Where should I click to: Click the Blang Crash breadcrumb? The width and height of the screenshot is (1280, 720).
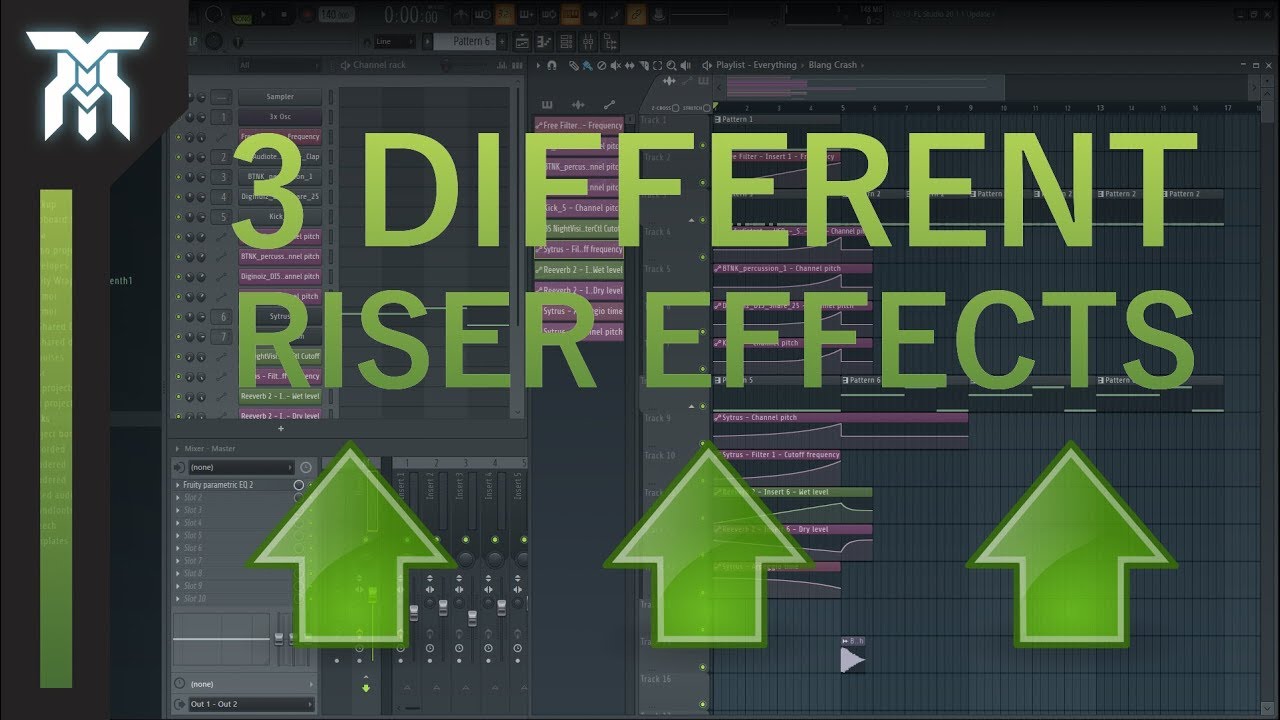click(833, 65)
